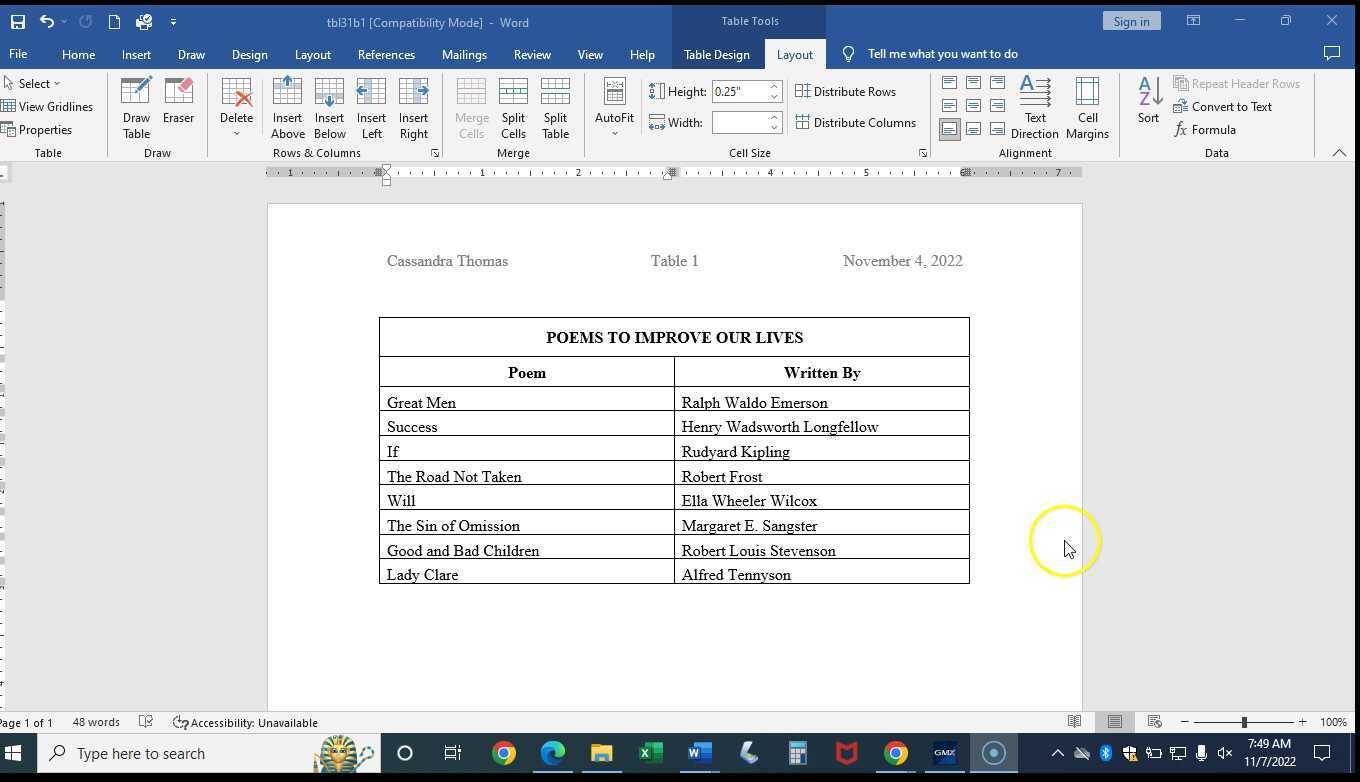
Task: Distribute rows evenly
Action: [x=848, y=91]
